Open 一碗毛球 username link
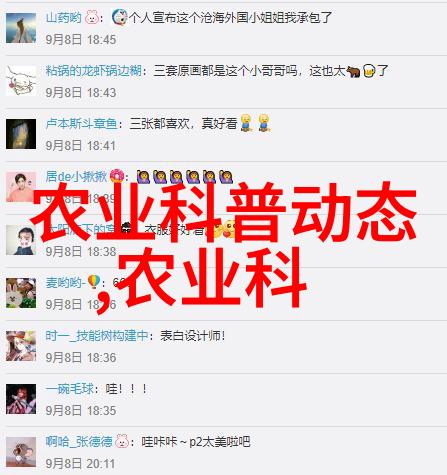The height and width of the screenshot is (475, 447). click(x=70, y=389)
